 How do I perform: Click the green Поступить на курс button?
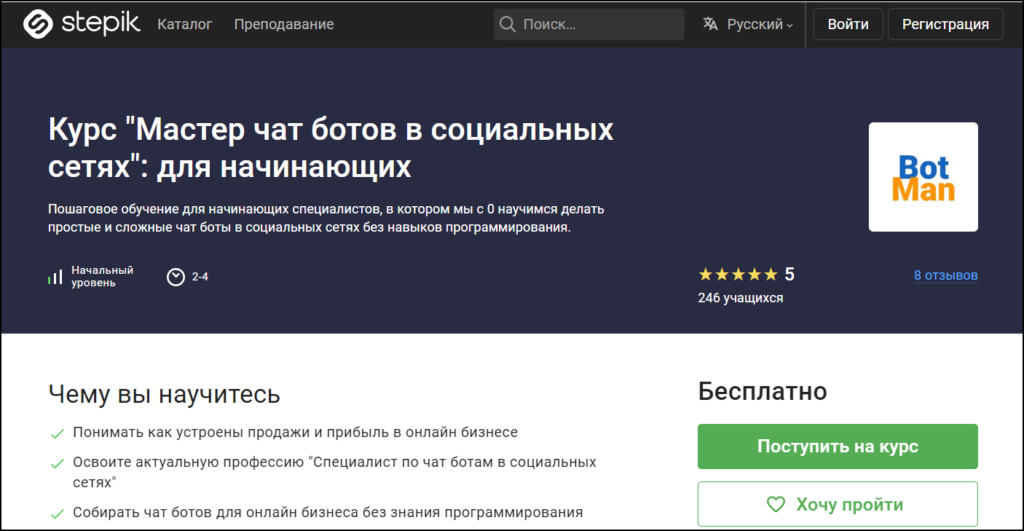(837, 446)
